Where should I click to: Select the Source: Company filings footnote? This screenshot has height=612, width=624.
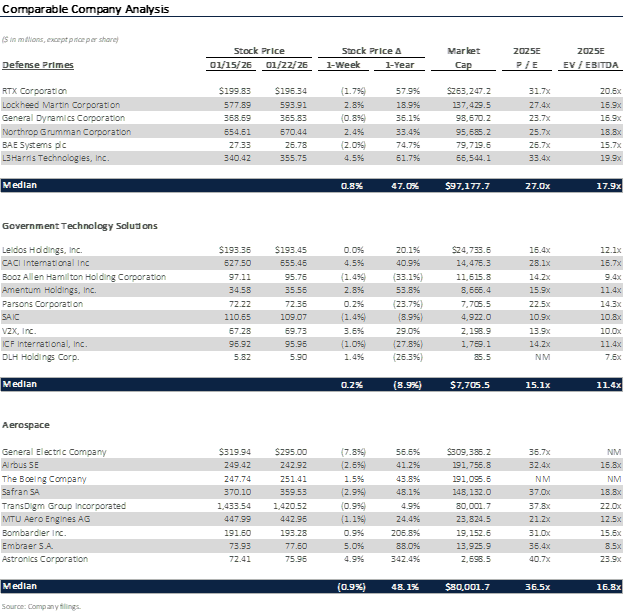coord(41,606)
